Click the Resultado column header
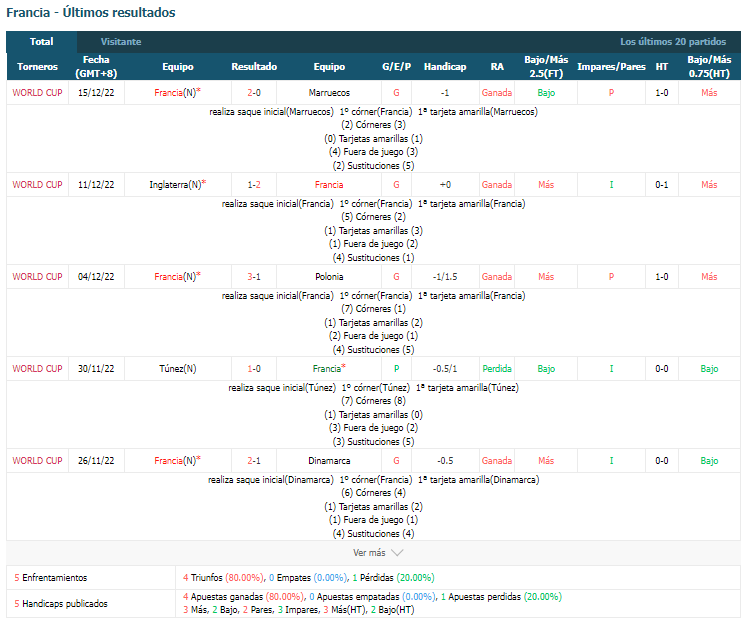The height and width of the screenshot is (621, 746). click(254, 67)
